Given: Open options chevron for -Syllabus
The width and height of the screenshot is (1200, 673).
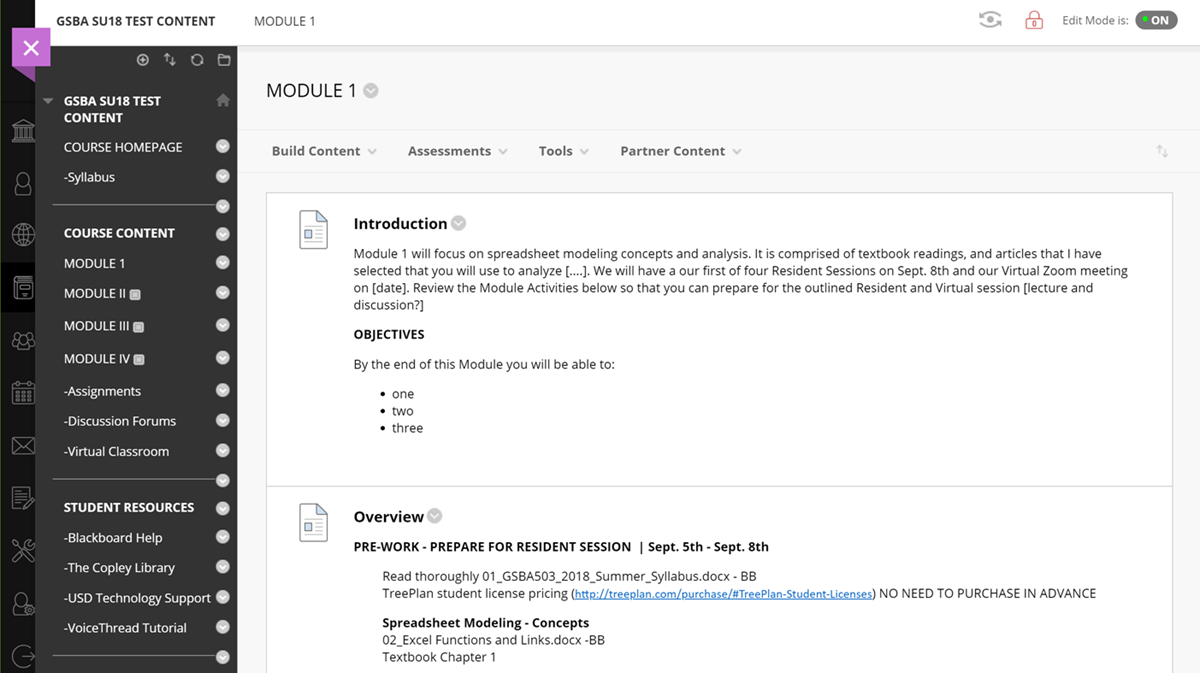Looking at the screenshot, I should pyautogui.click(x=223, y=176).
